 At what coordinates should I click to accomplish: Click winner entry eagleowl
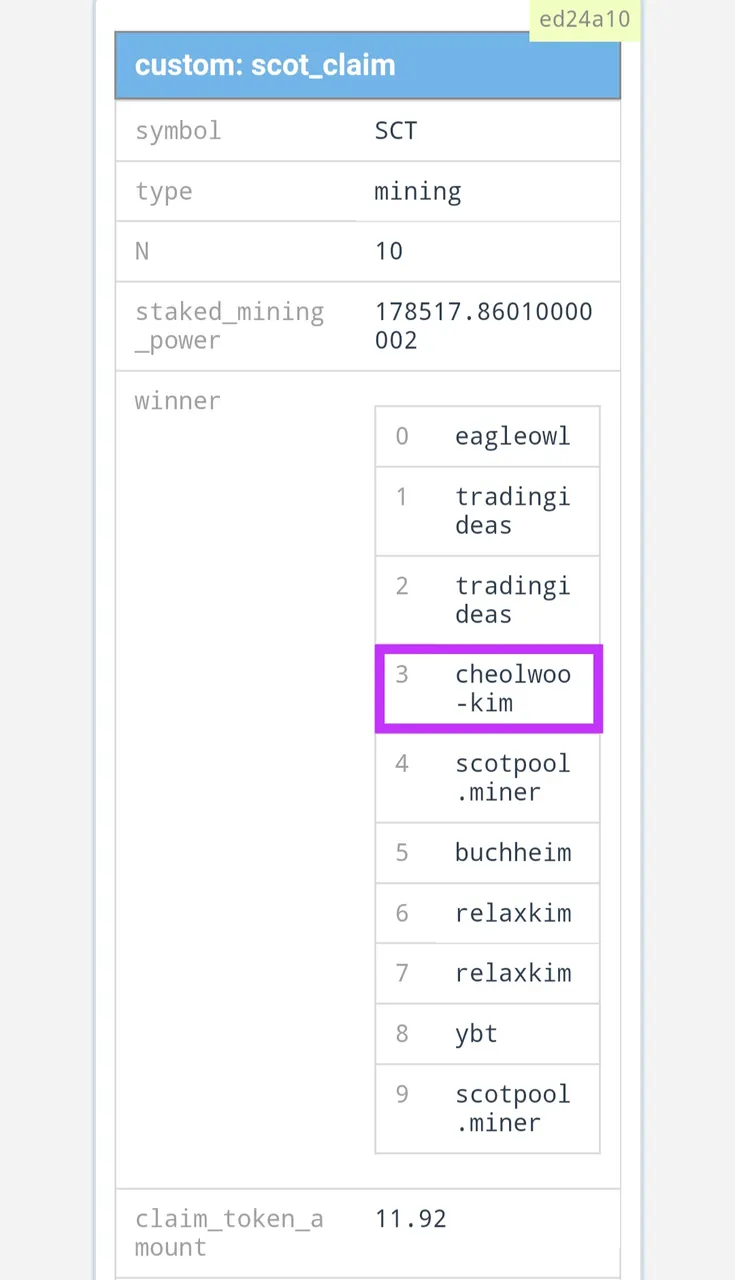[513, 436]
